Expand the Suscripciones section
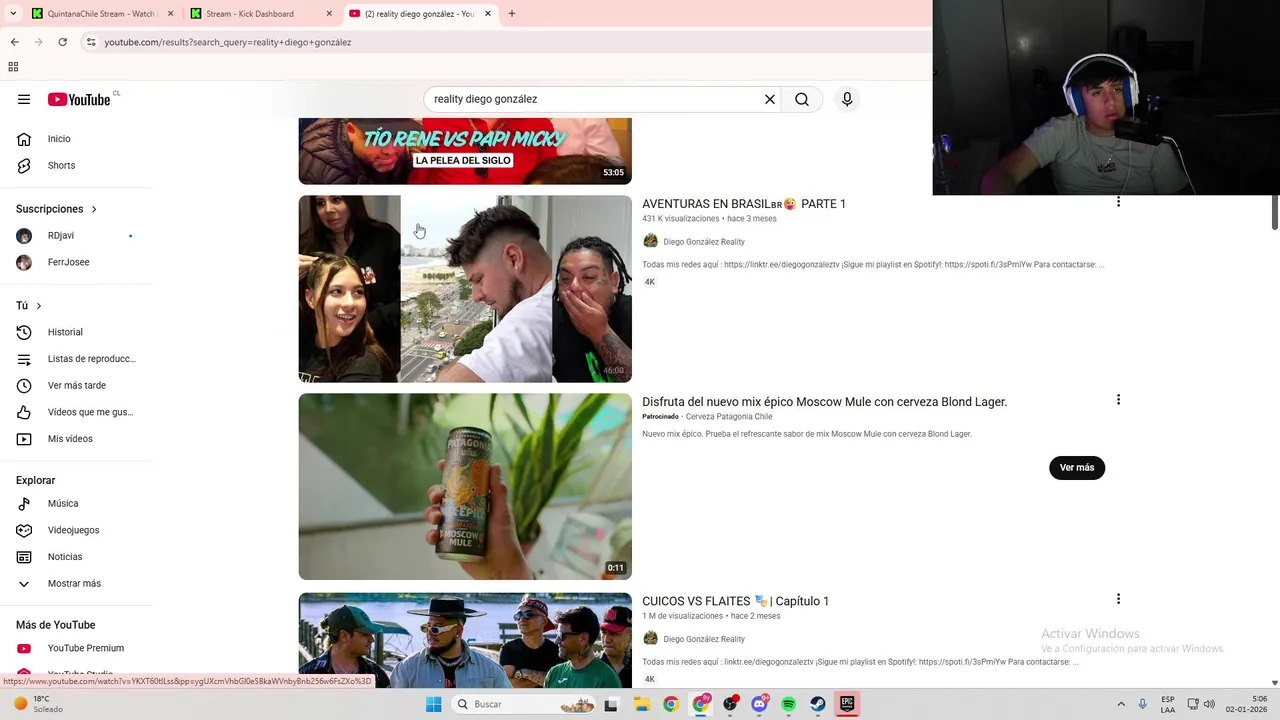 (x=57, y=209)
